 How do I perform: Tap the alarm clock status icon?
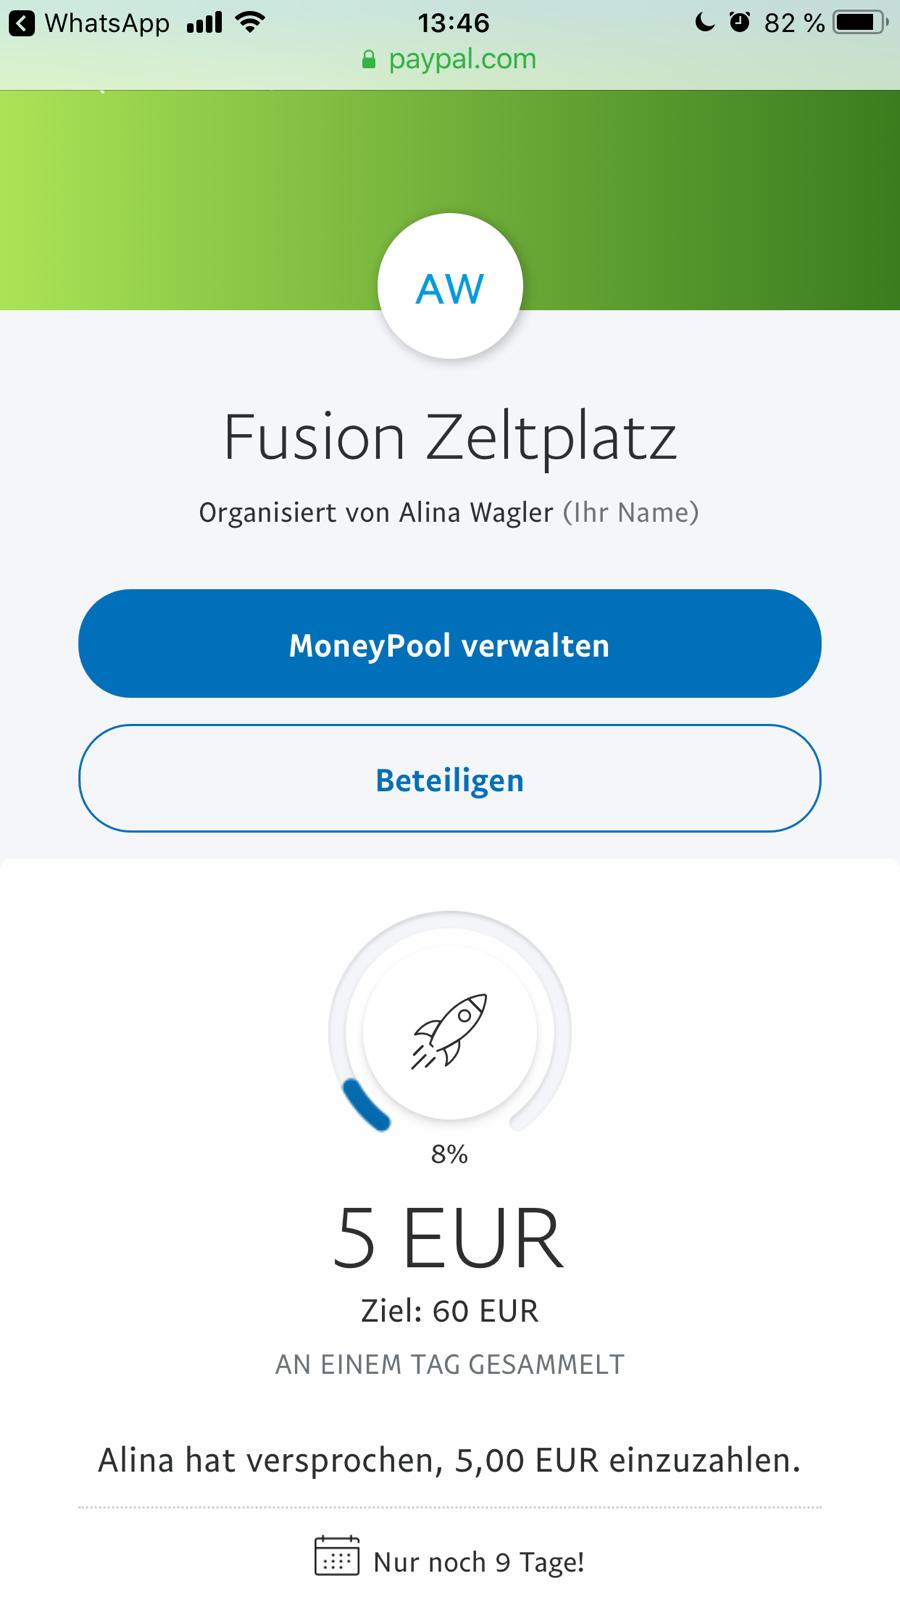pyautogui.click(x=740, y=23)
